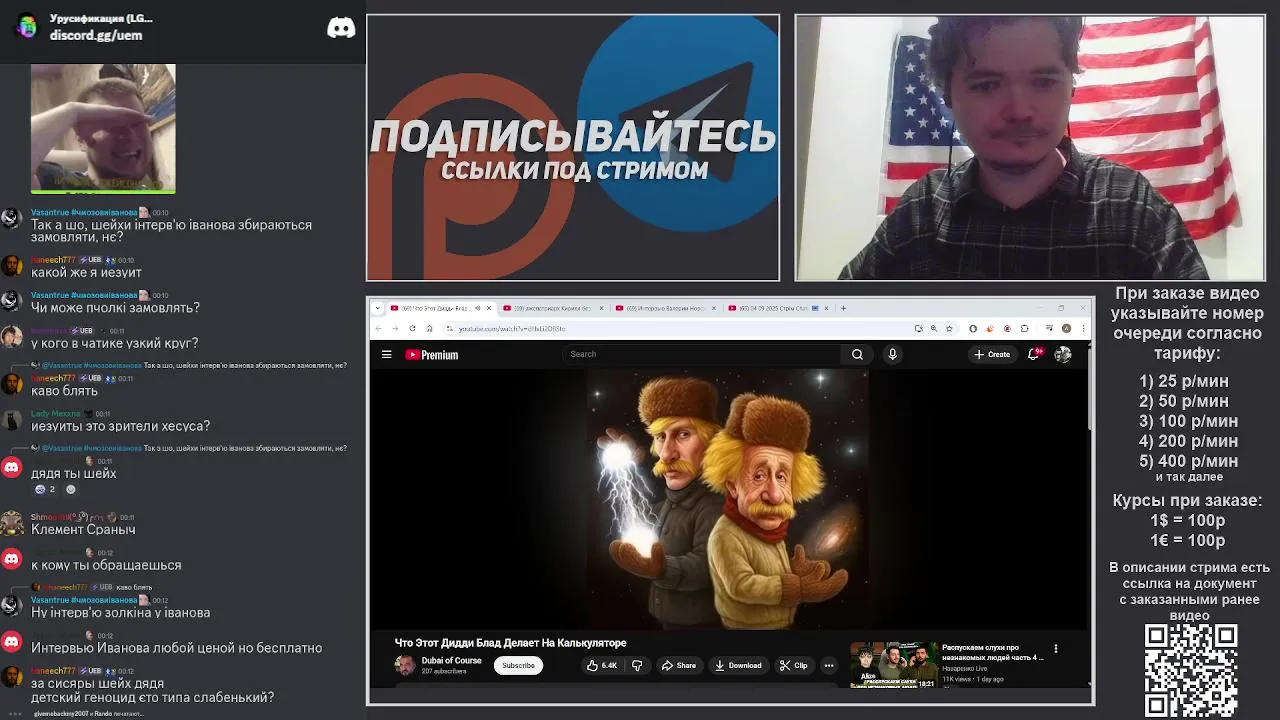
Task: Close the first YouTube browser tab
Action: [x=488, y=308]
